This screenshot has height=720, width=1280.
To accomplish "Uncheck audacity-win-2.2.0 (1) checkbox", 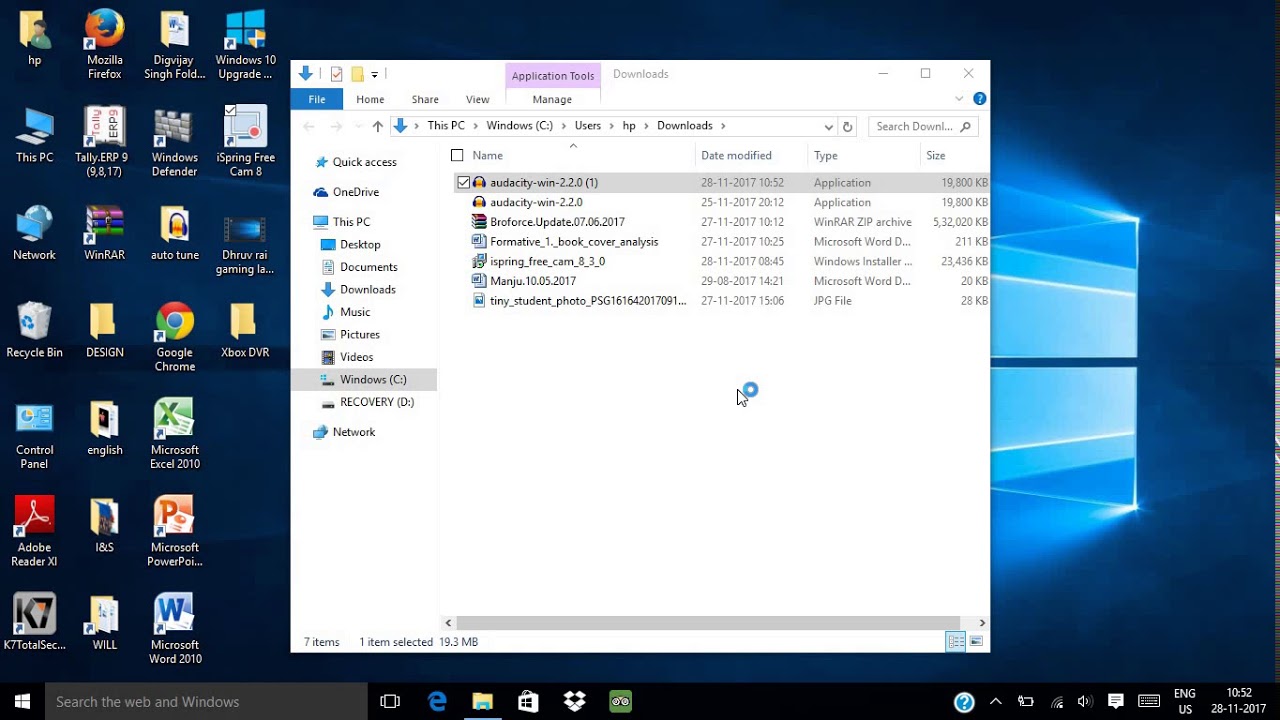I will click(x=463, y=183).
